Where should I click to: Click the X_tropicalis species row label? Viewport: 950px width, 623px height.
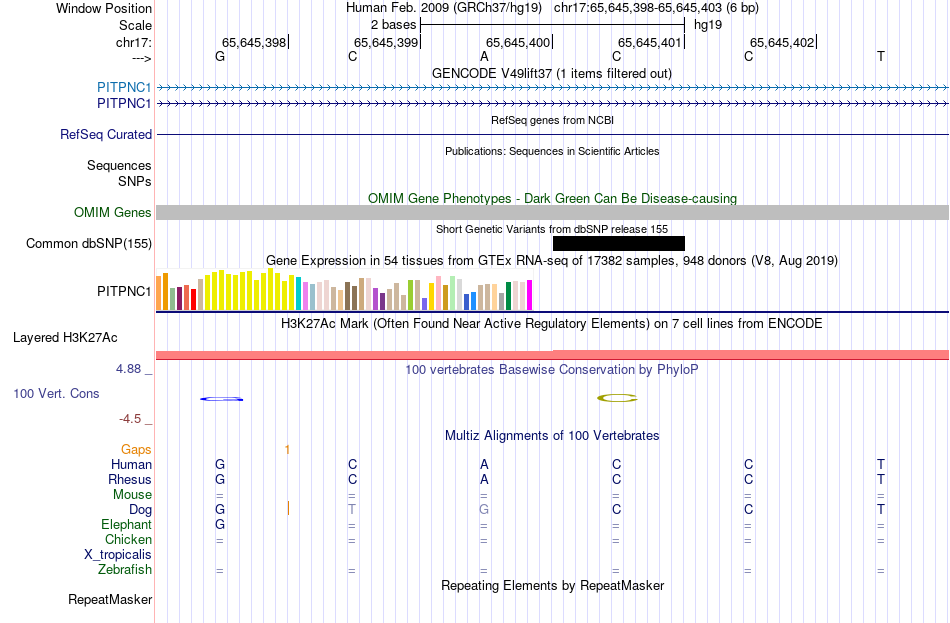[x=118, y=555]
